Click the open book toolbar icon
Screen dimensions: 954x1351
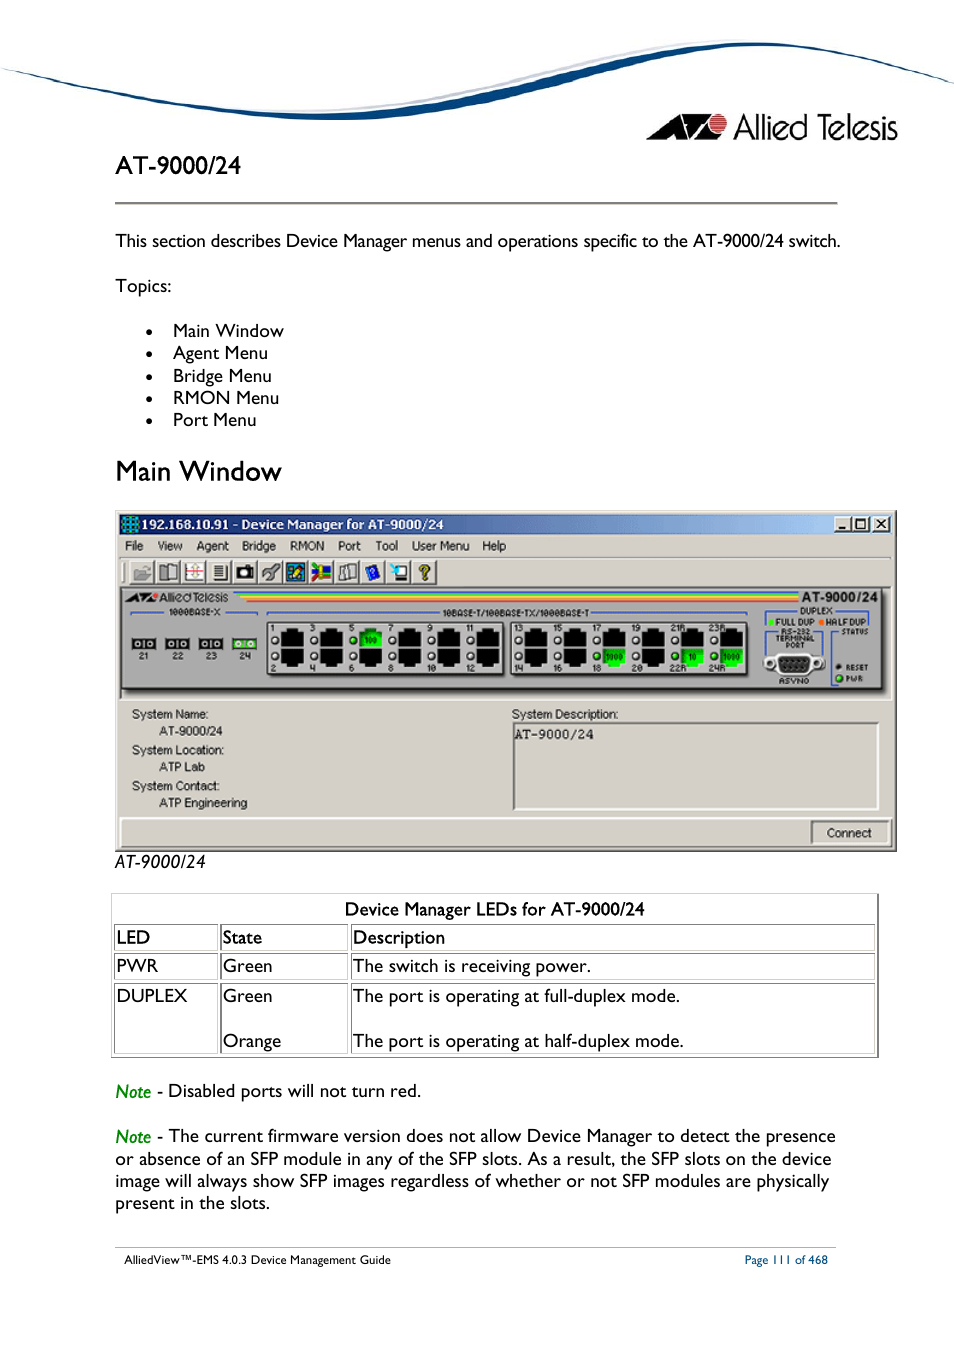pos(168,572)
